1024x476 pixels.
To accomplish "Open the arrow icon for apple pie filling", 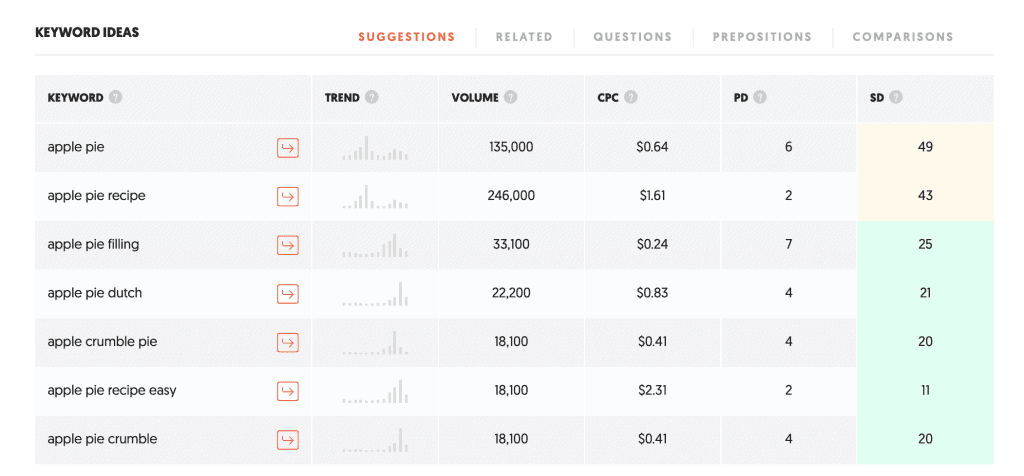I will point(287,245).
